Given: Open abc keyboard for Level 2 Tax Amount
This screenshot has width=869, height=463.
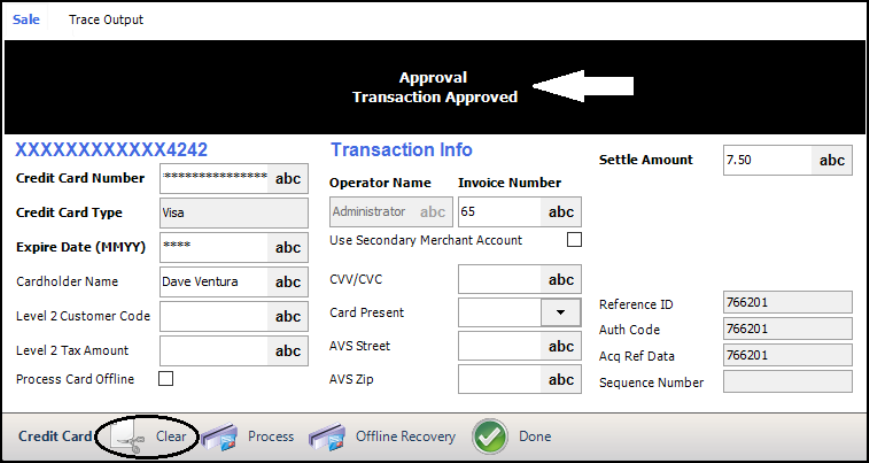Looking at the screenshot, I should coord(288,350).
